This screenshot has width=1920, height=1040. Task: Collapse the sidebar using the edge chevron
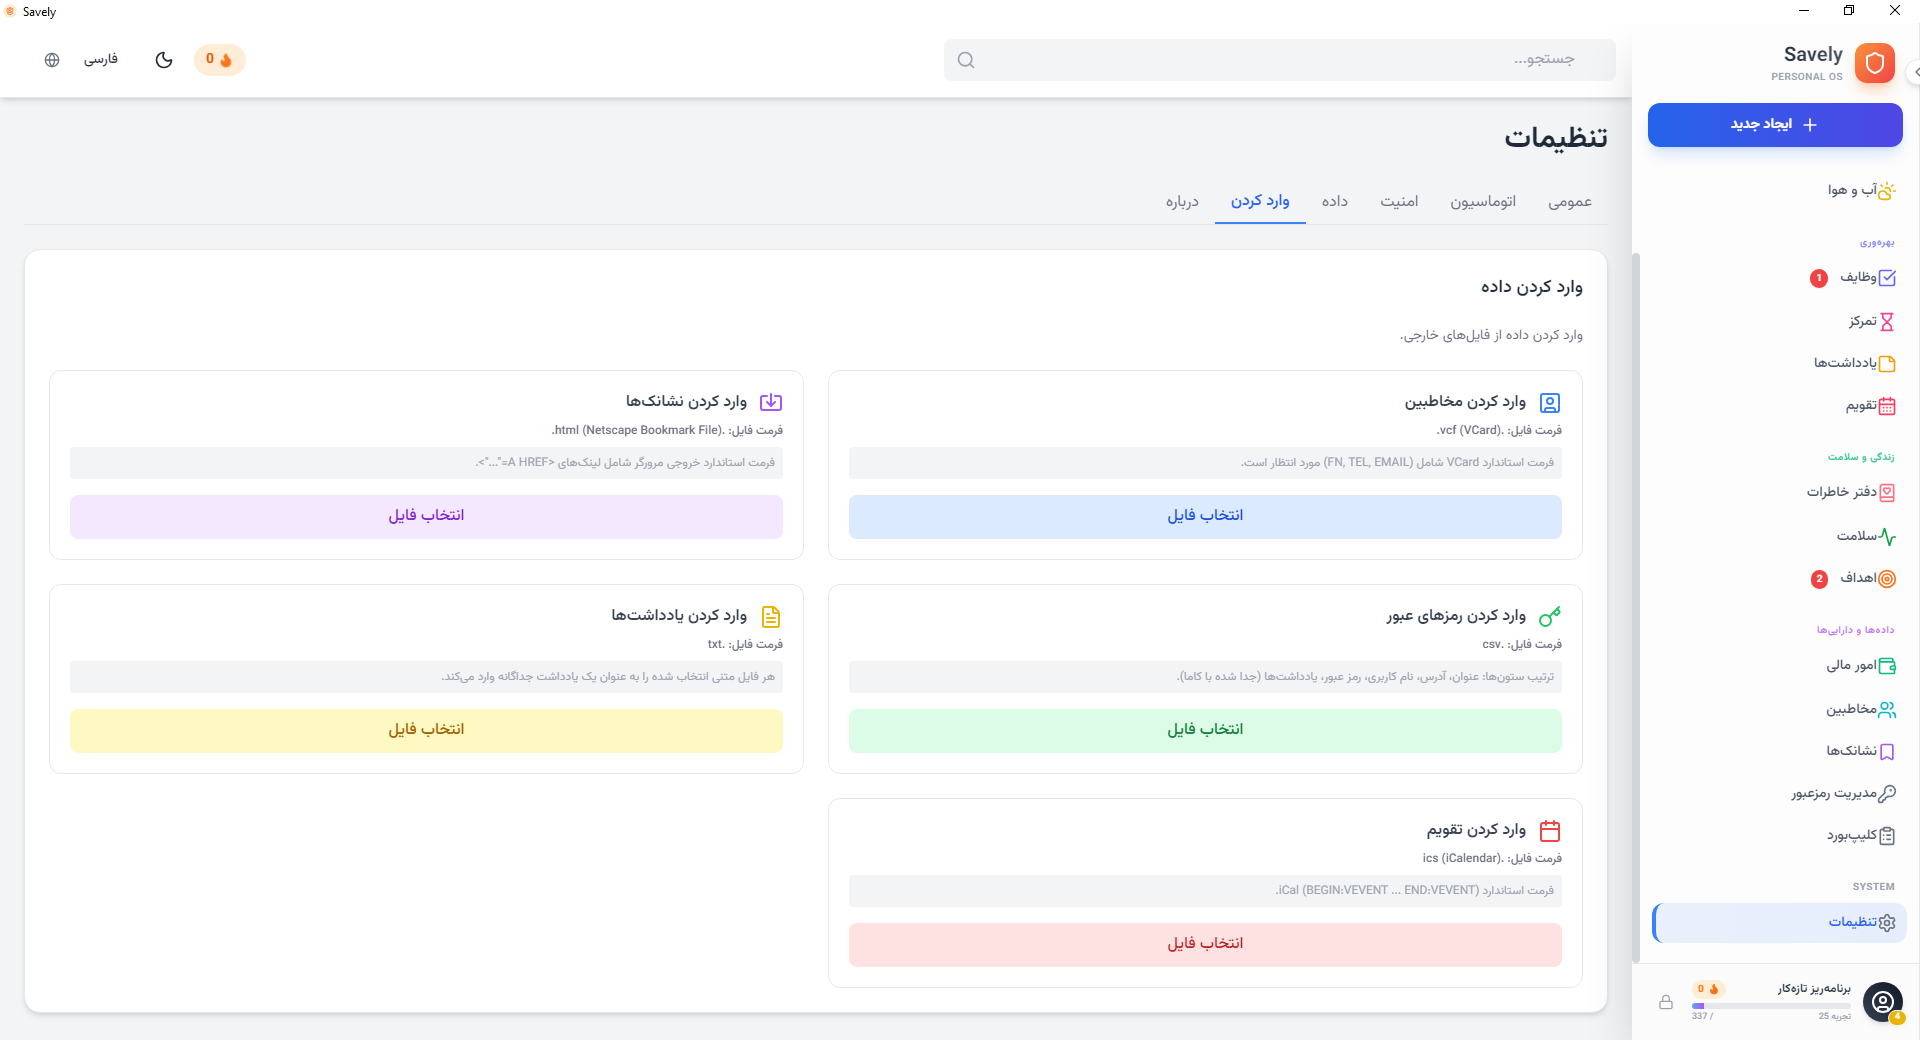[1914, 71]
